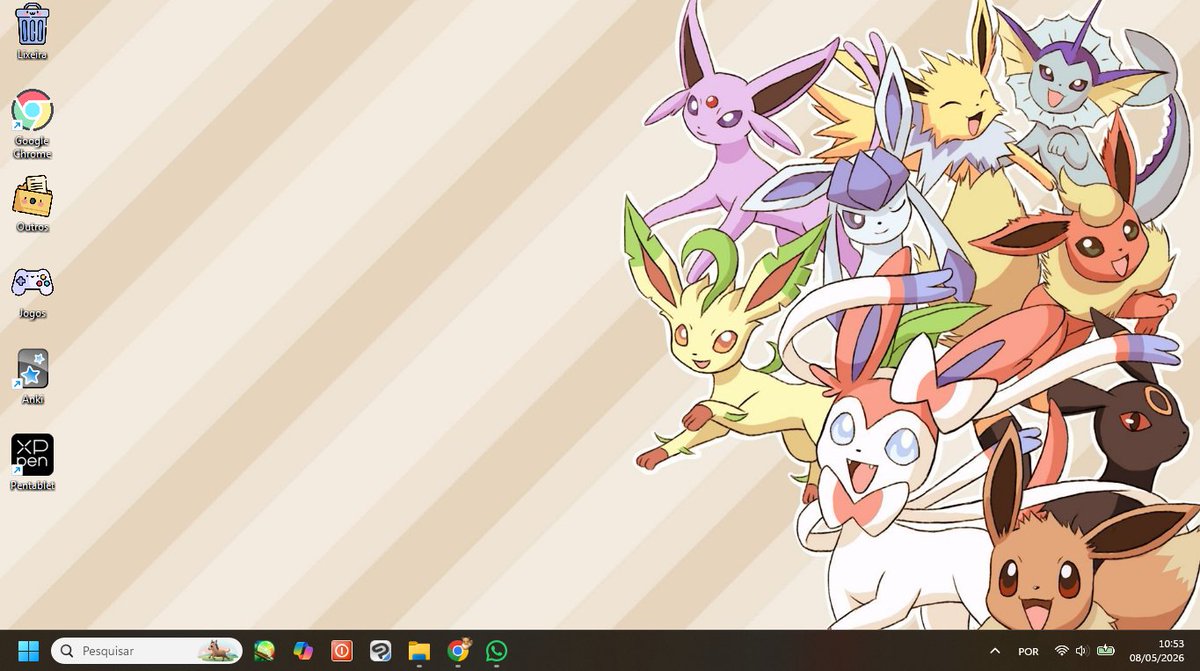Open the Windows Start menu
The width and height of the screenshot is (1200, 671).
coord(28,651)
